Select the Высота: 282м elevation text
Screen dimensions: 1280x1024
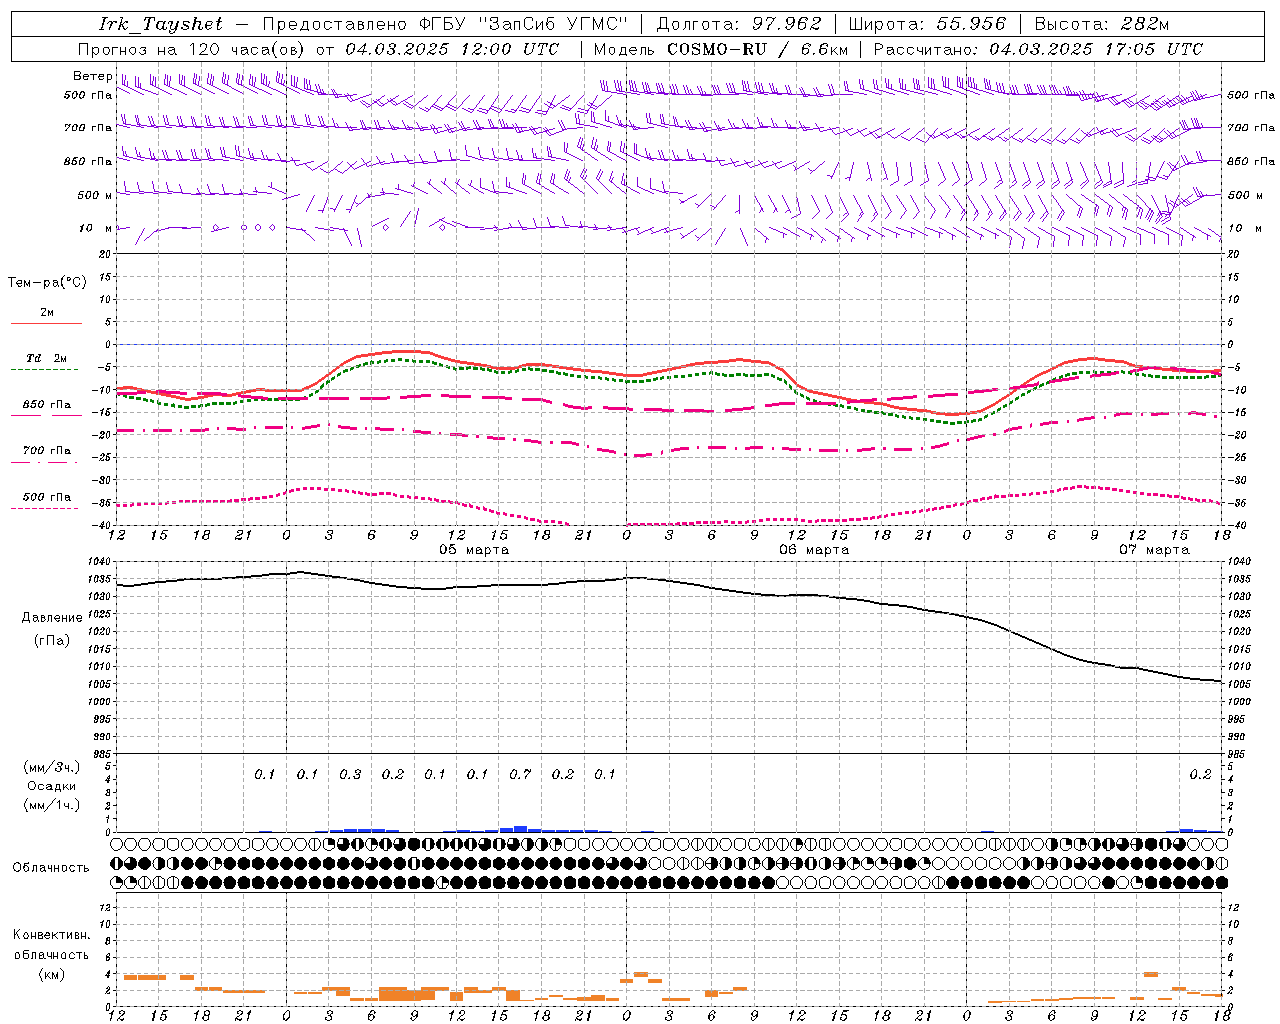(1102, 24)
